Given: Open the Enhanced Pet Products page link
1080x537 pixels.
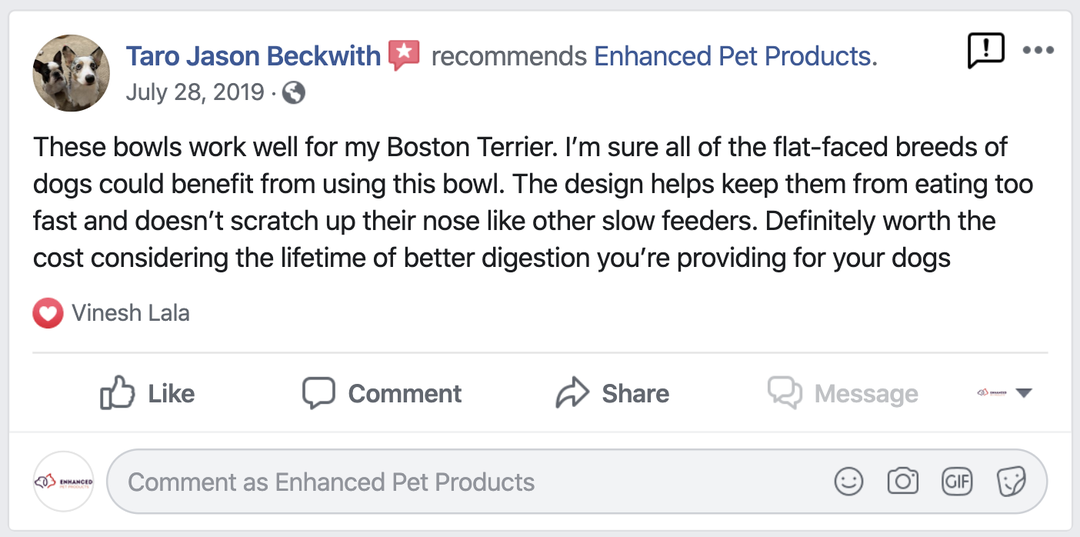Looking at the screenshot, I should click(734, 56).
